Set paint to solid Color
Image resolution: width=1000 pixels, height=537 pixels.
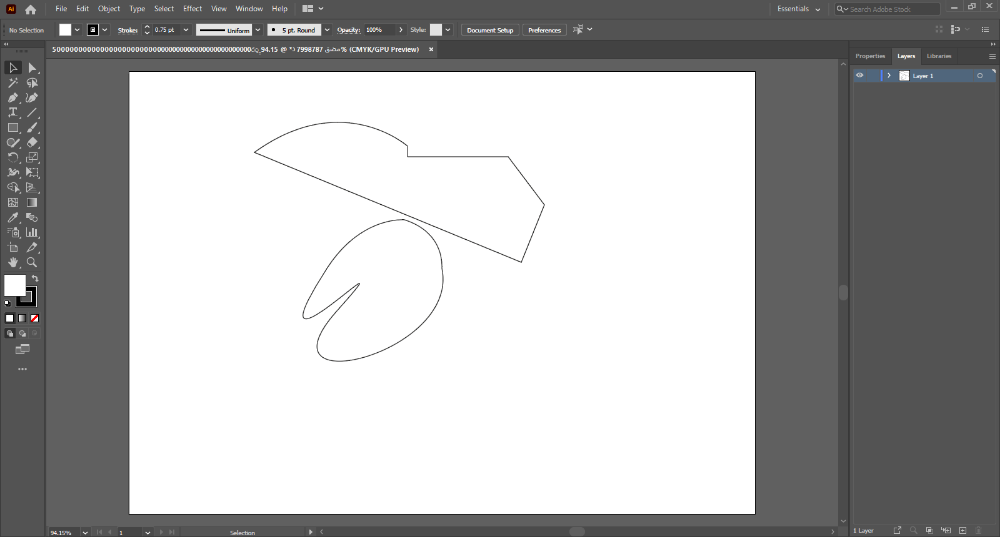click(x=10, y=318)
